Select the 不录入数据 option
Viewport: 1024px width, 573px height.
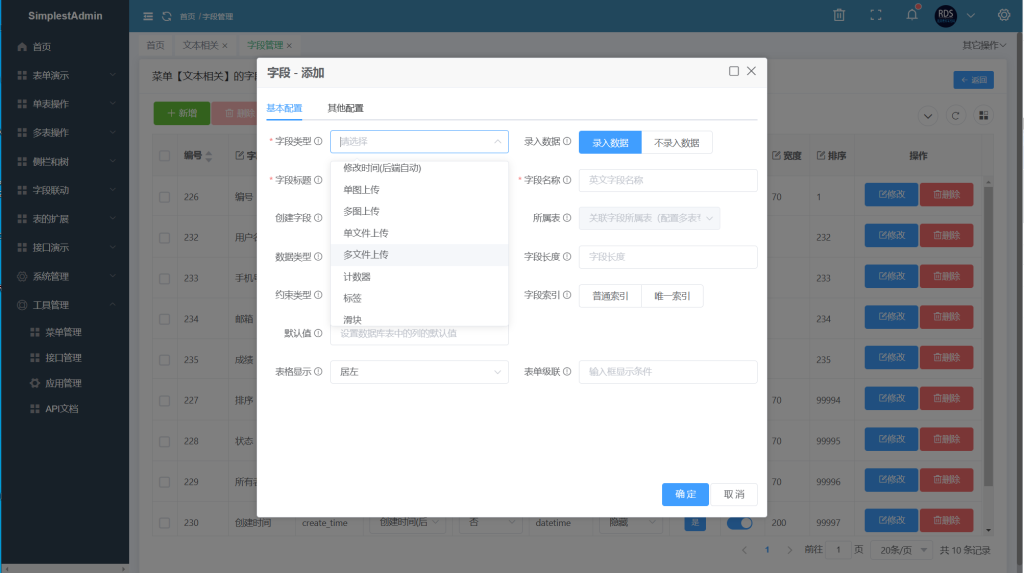click(x=676, y=143)
